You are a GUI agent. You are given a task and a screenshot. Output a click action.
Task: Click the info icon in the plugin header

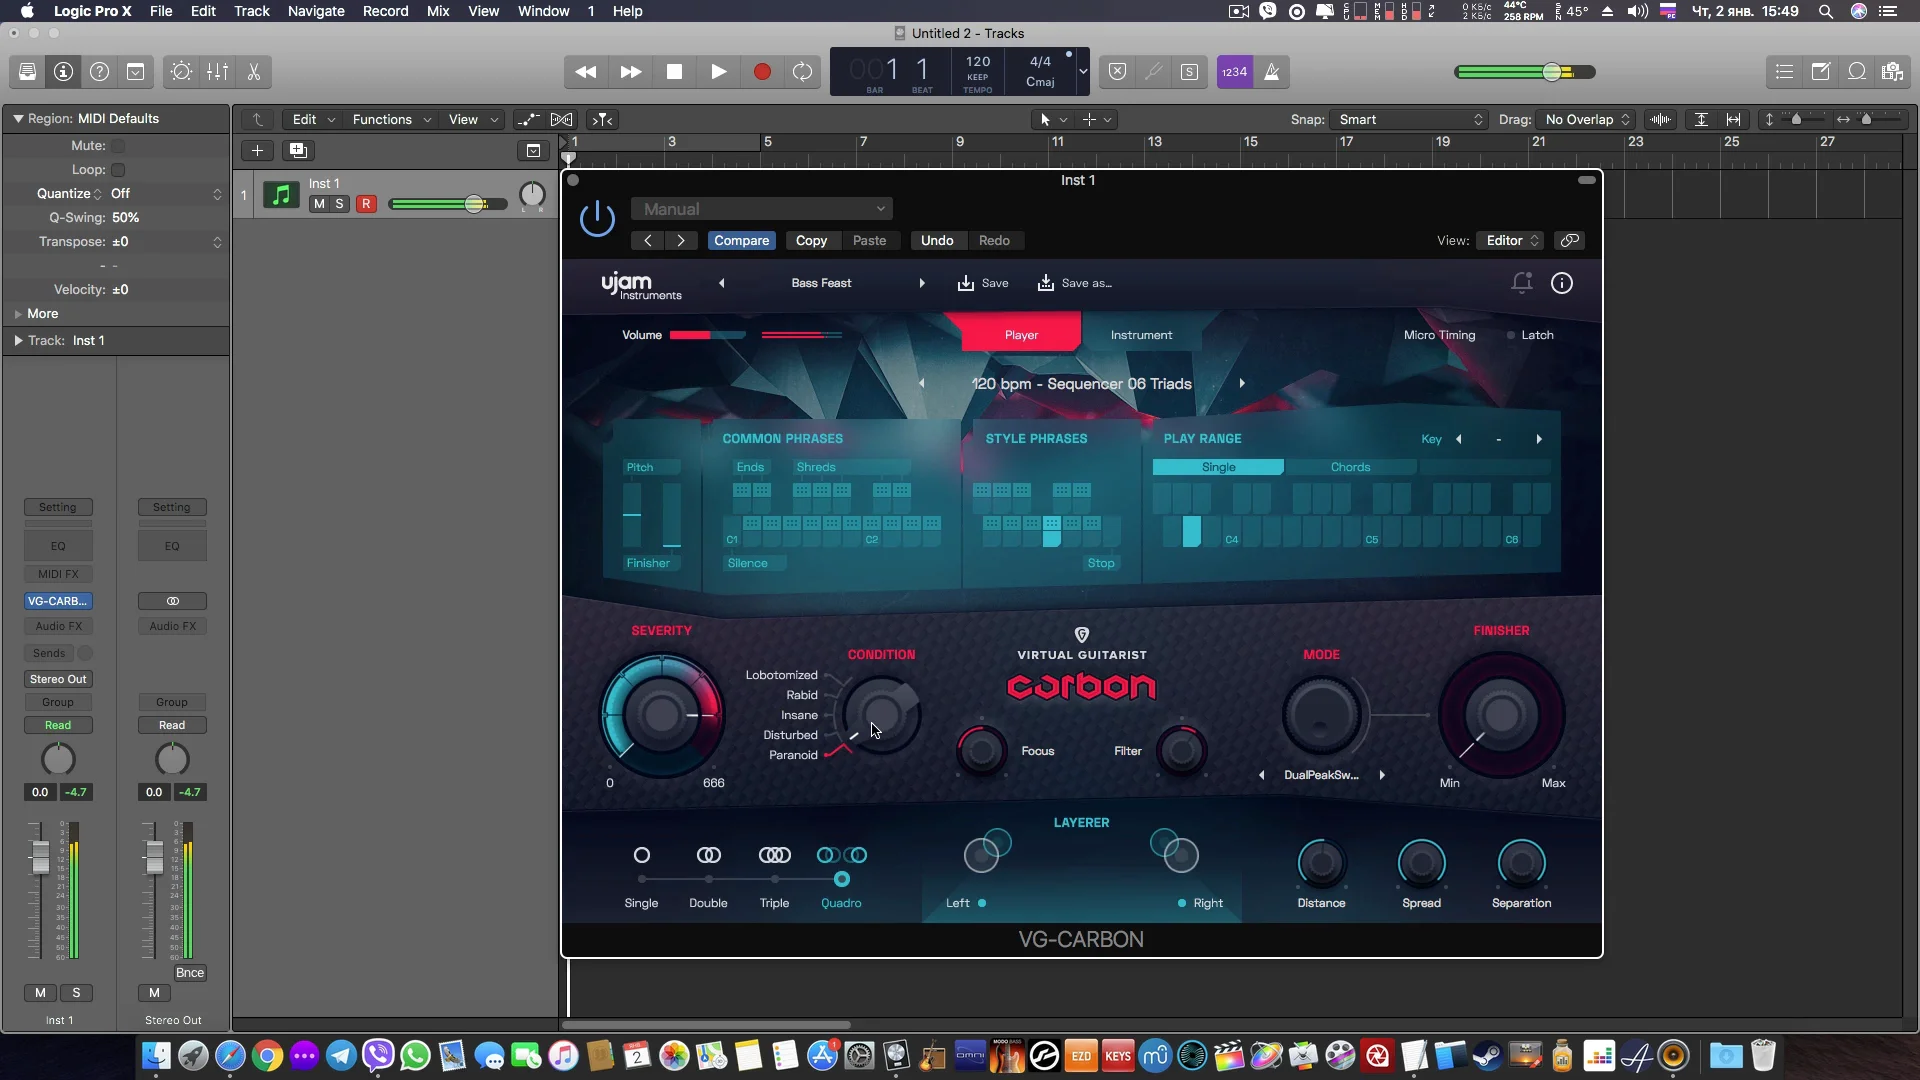(1561, 283)
